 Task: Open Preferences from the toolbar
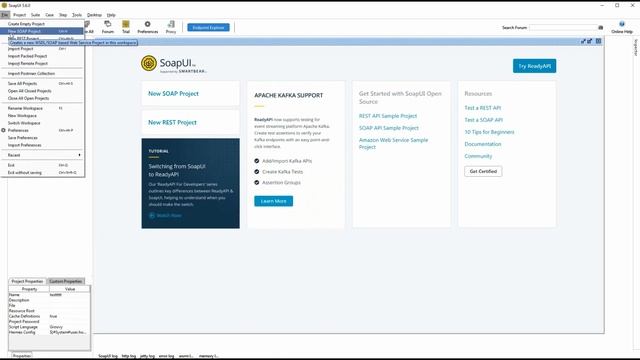147,27
